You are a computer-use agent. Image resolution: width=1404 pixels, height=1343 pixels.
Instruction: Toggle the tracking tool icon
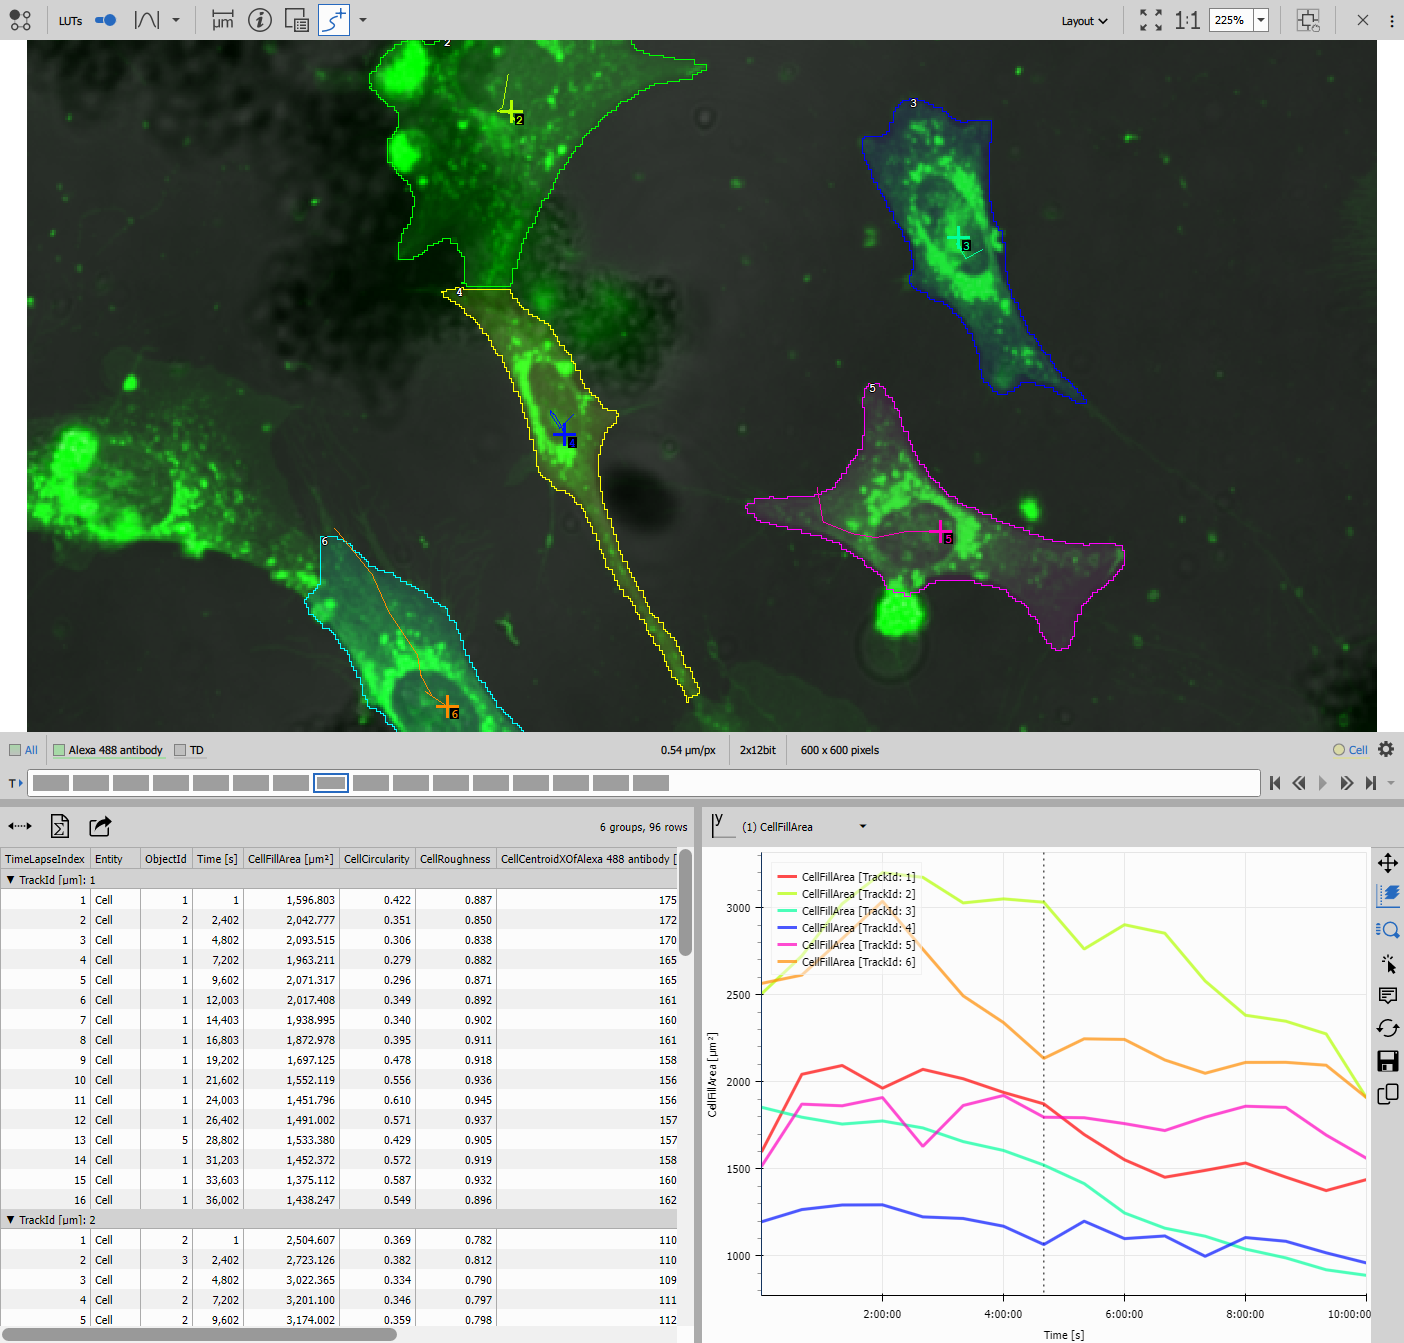pos(334,20)
